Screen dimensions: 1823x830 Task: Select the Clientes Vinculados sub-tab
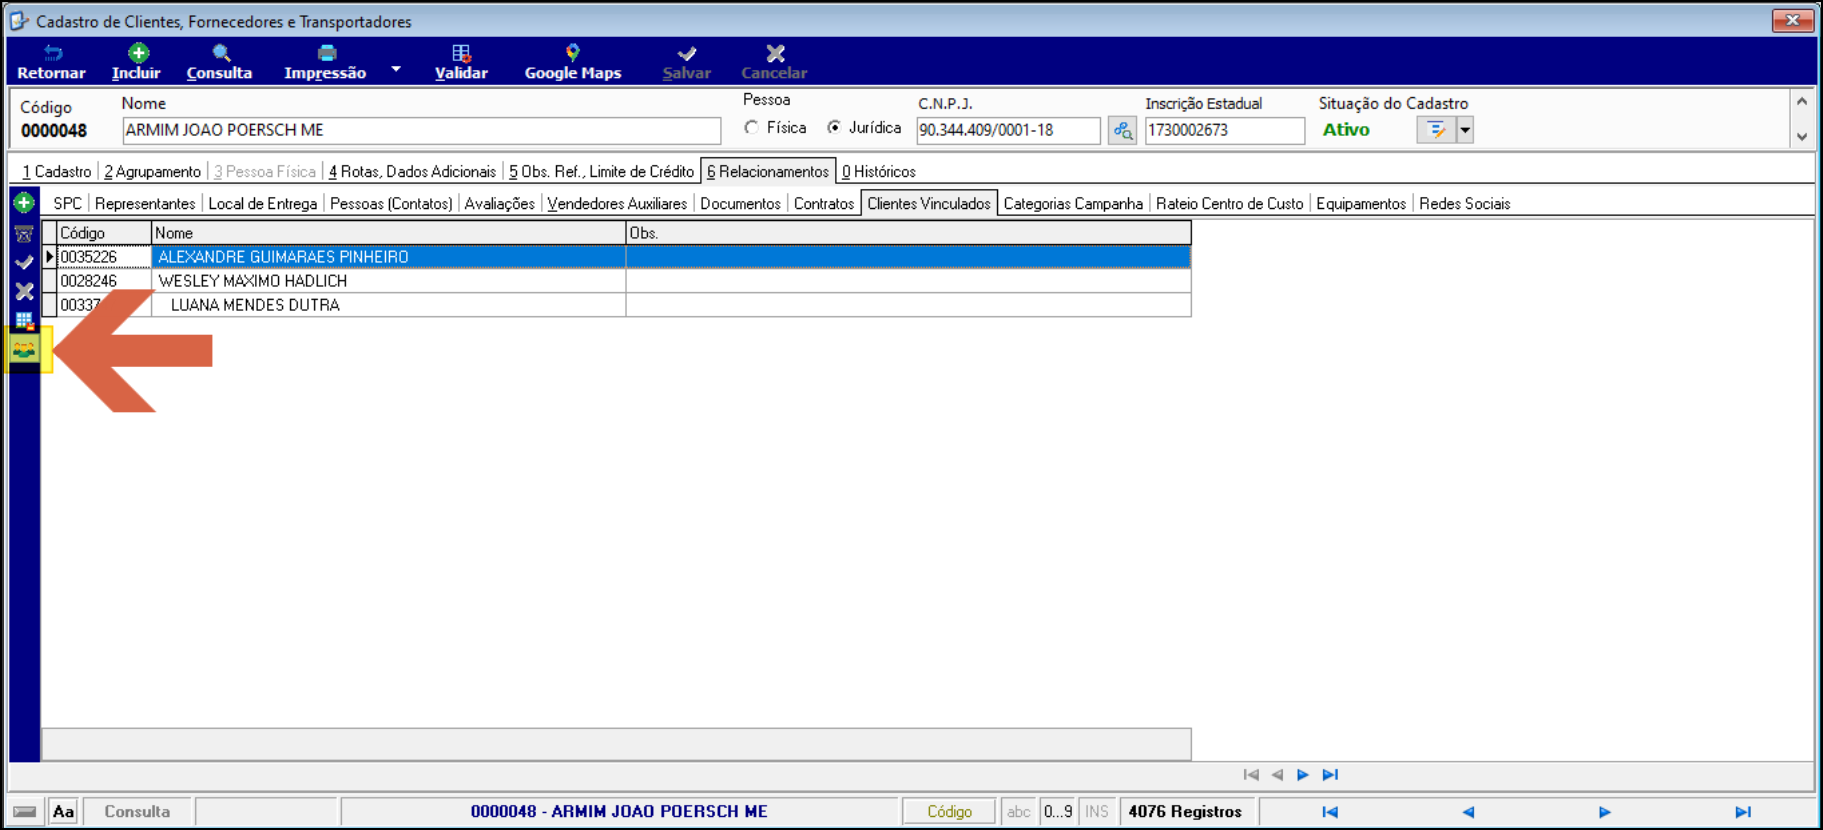[x=929, y=204]
